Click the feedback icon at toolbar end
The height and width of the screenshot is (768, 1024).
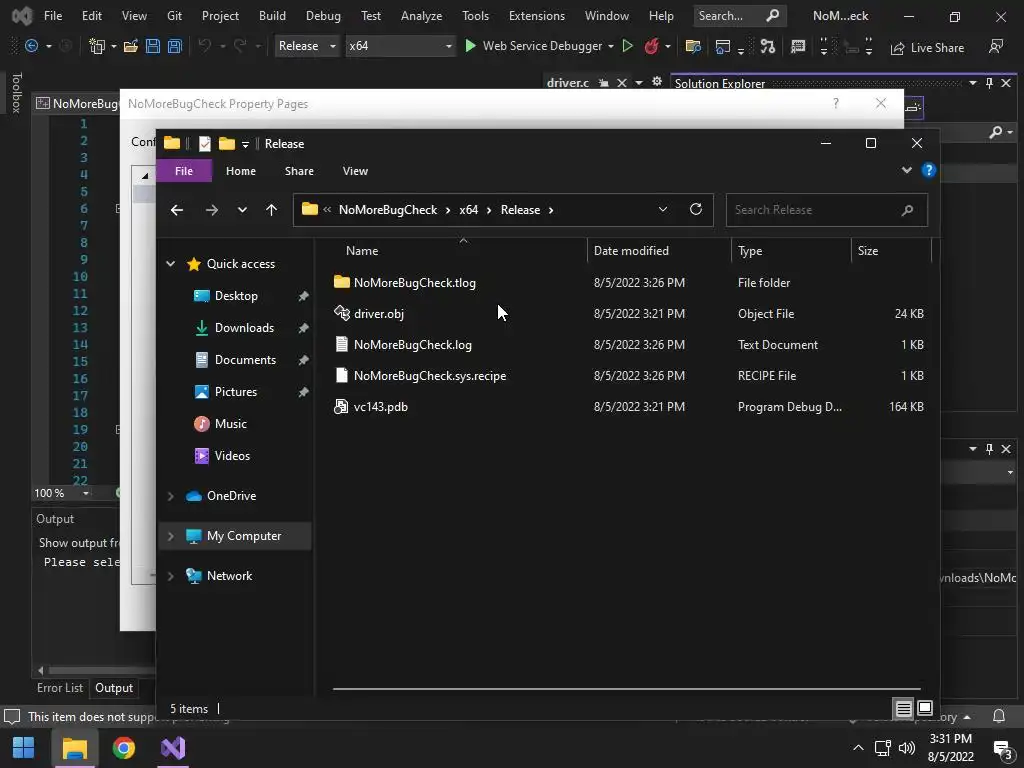pos(996,46)
